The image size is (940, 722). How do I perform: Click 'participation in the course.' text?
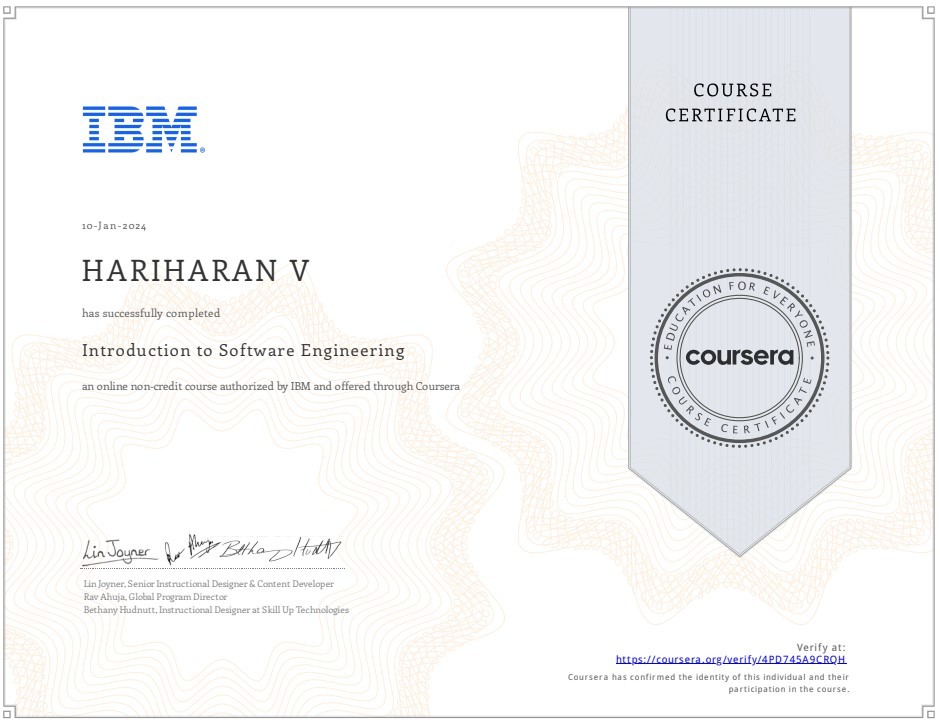[x=789, y=689]
